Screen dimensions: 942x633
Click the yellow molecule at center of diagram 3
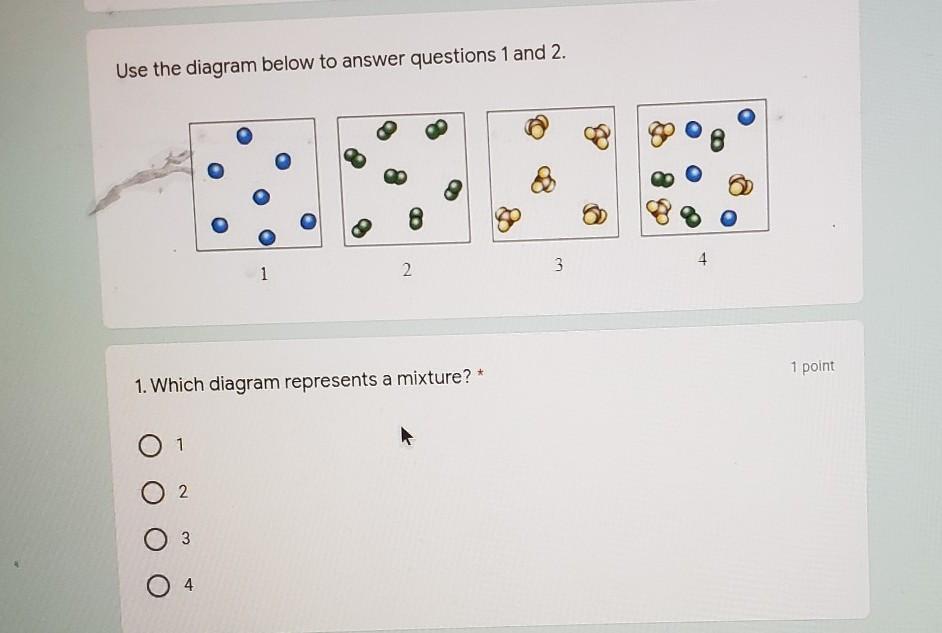(x=543, y=181)
